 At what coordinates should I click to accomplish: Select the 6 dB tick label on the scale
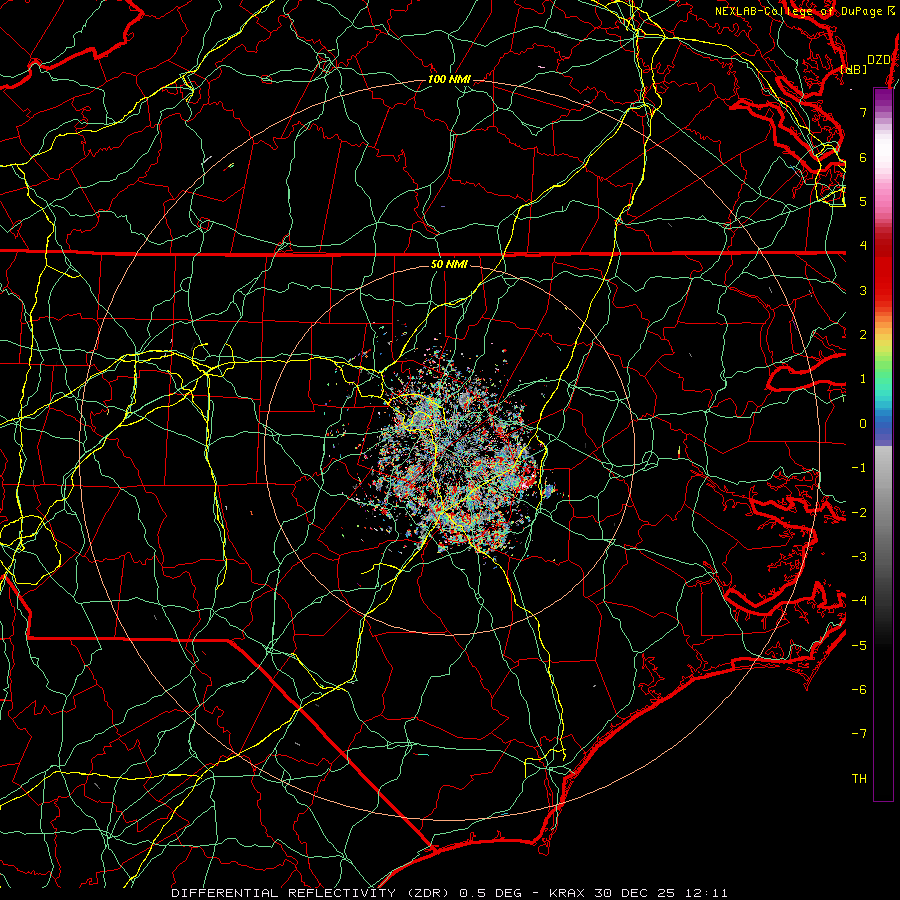863,157
